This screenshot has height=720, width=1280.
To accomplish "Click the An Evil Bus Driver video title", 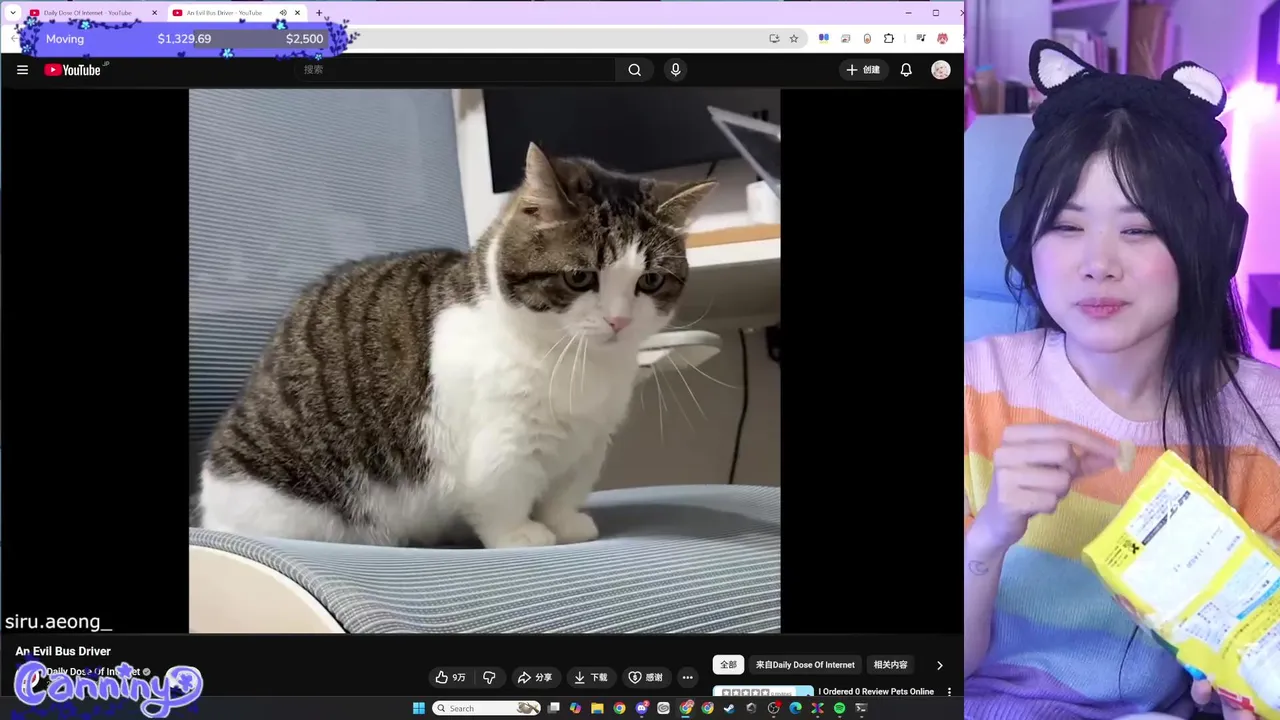I will (x=63, y=651).
